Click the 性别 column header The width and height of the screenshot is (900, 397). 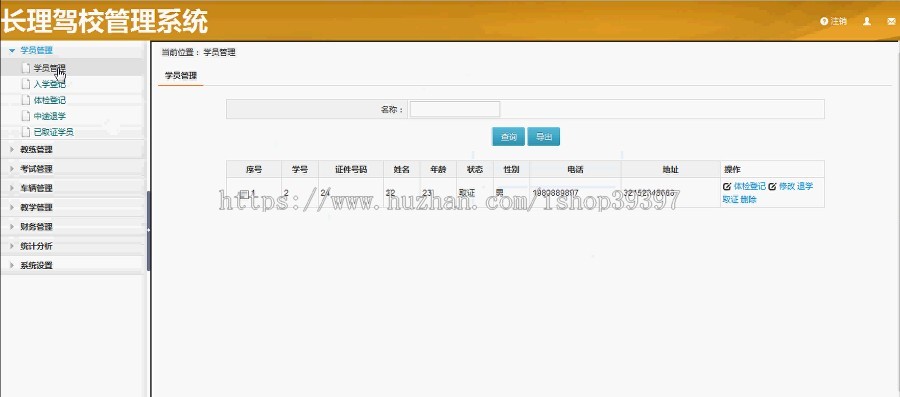point(511,169)
